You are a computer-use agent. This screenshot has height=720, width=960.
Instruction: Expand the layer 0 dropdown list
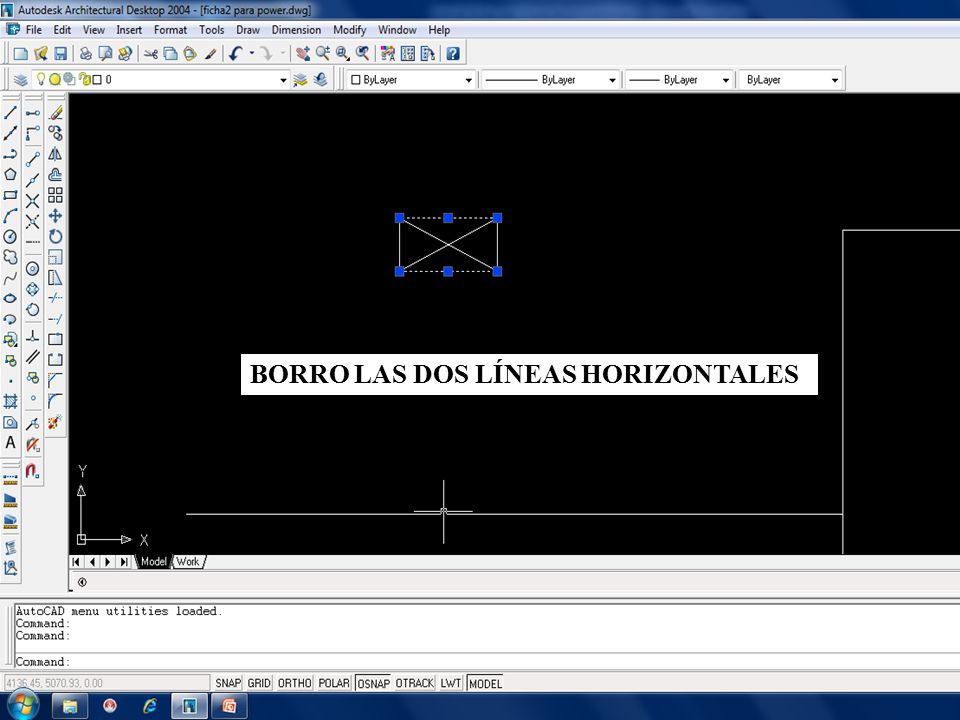283,80
